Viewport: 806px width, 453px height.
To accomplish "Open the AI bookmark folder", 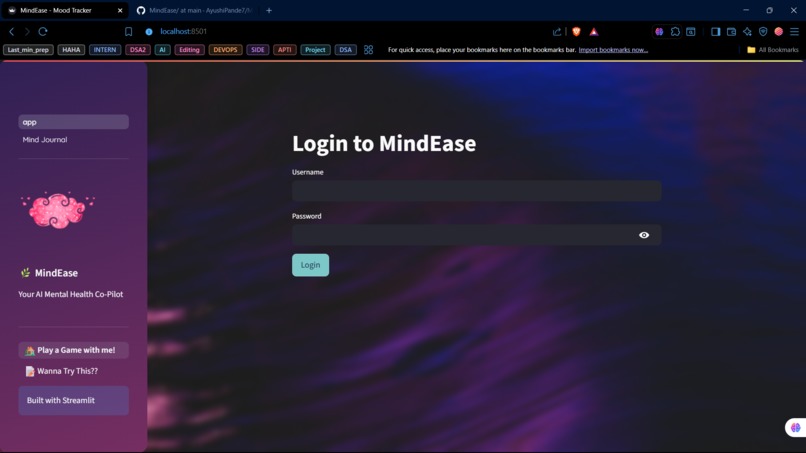I will 162,50.
